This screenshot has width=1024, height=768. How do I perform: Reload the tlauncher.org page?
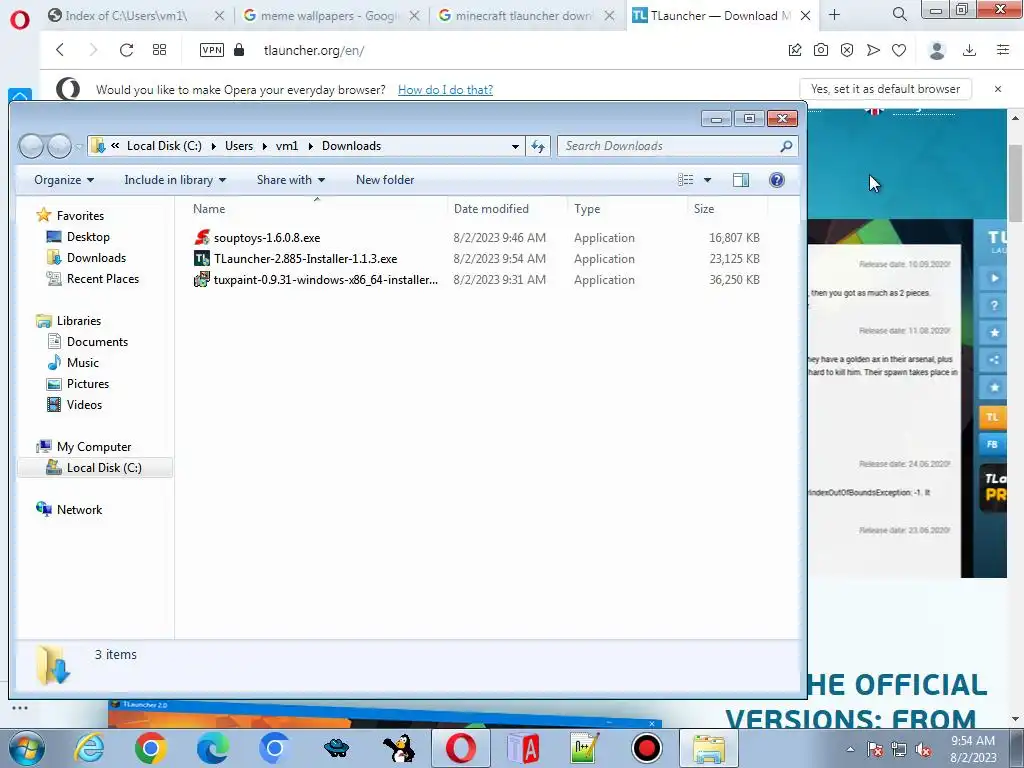[x=126, y=50]
